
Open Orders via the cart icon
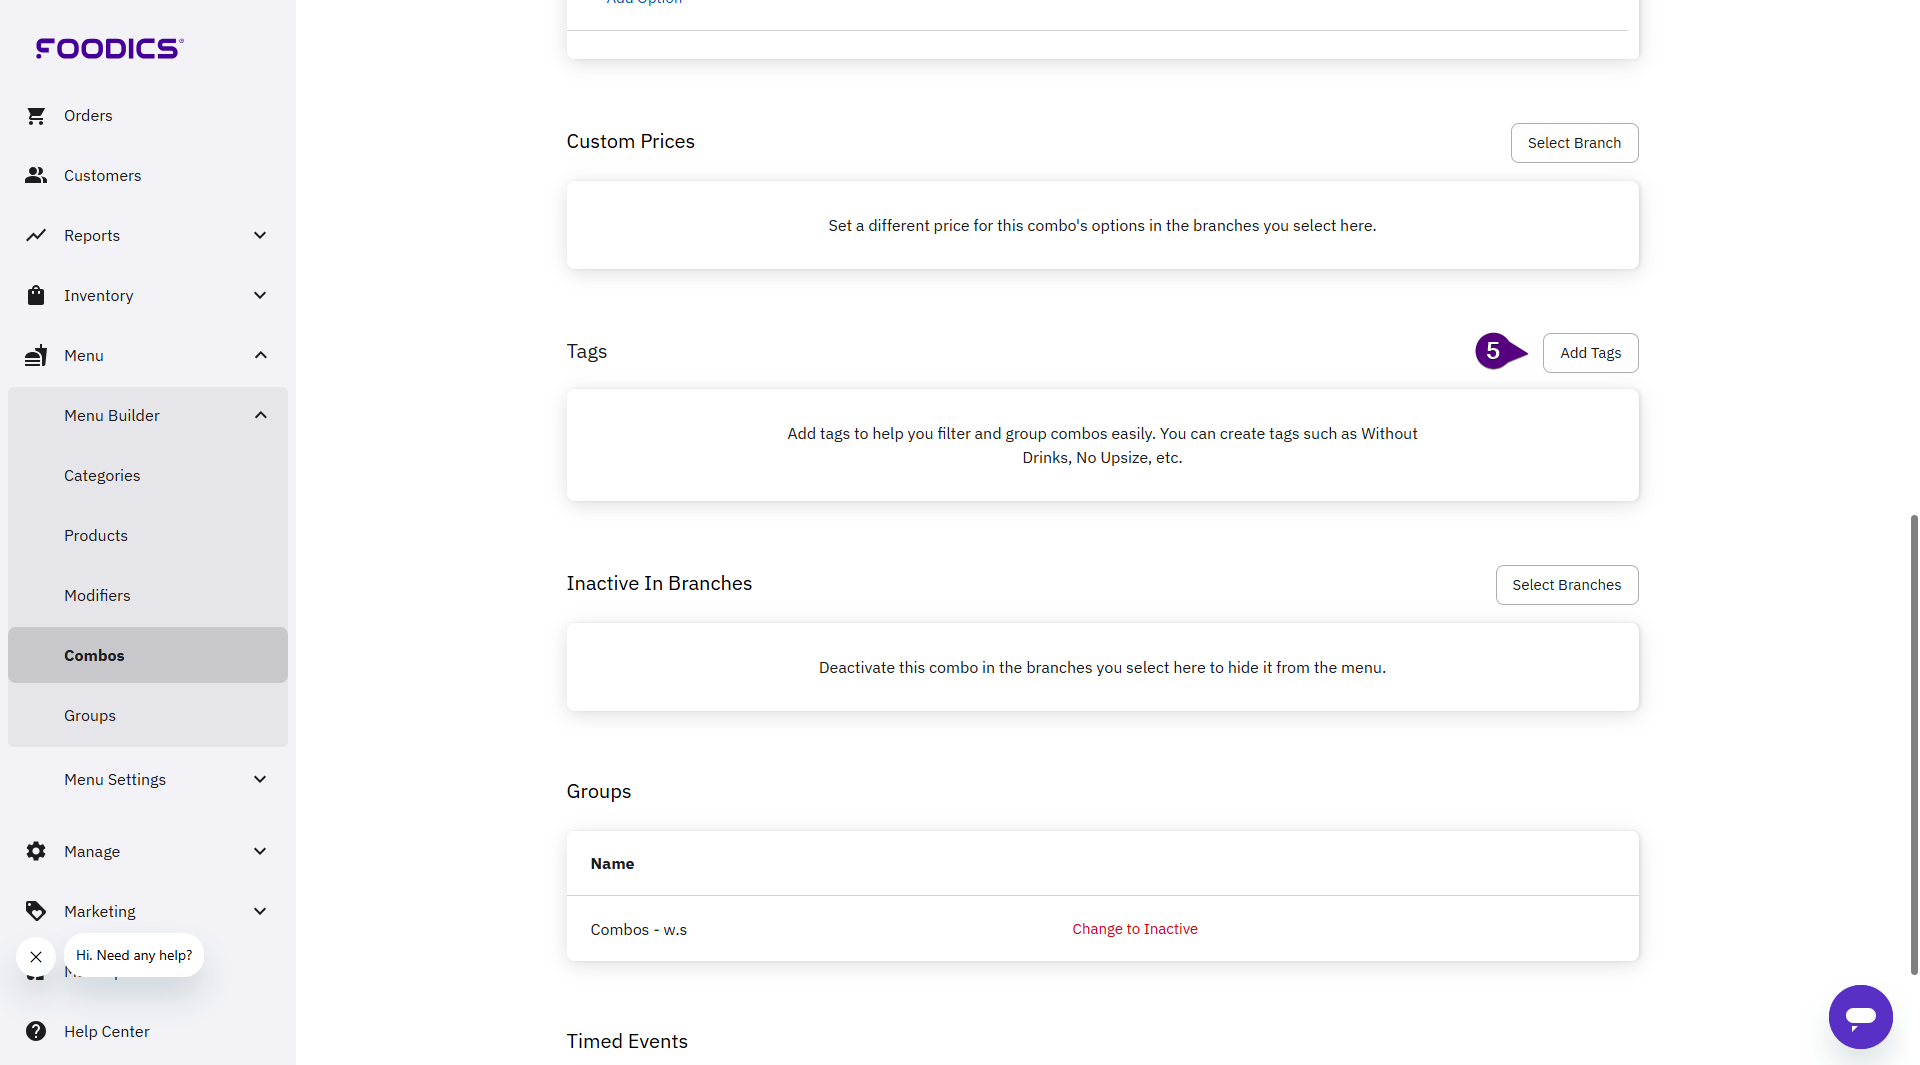tap(36, 116)
